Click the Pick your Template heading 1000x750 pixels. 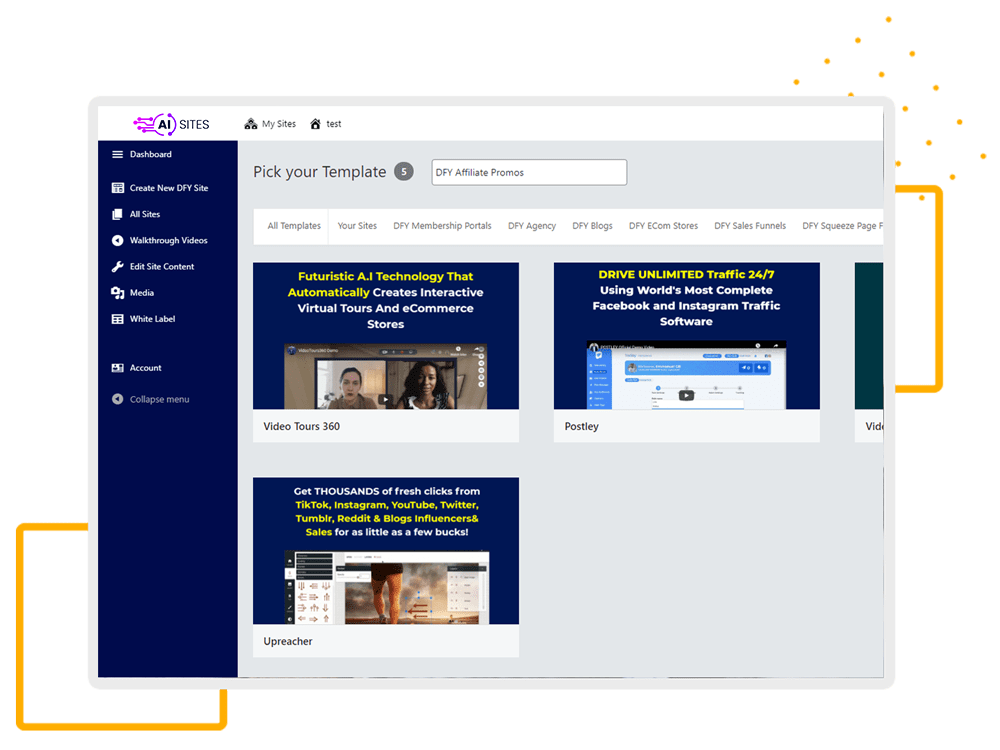point(320,172)
